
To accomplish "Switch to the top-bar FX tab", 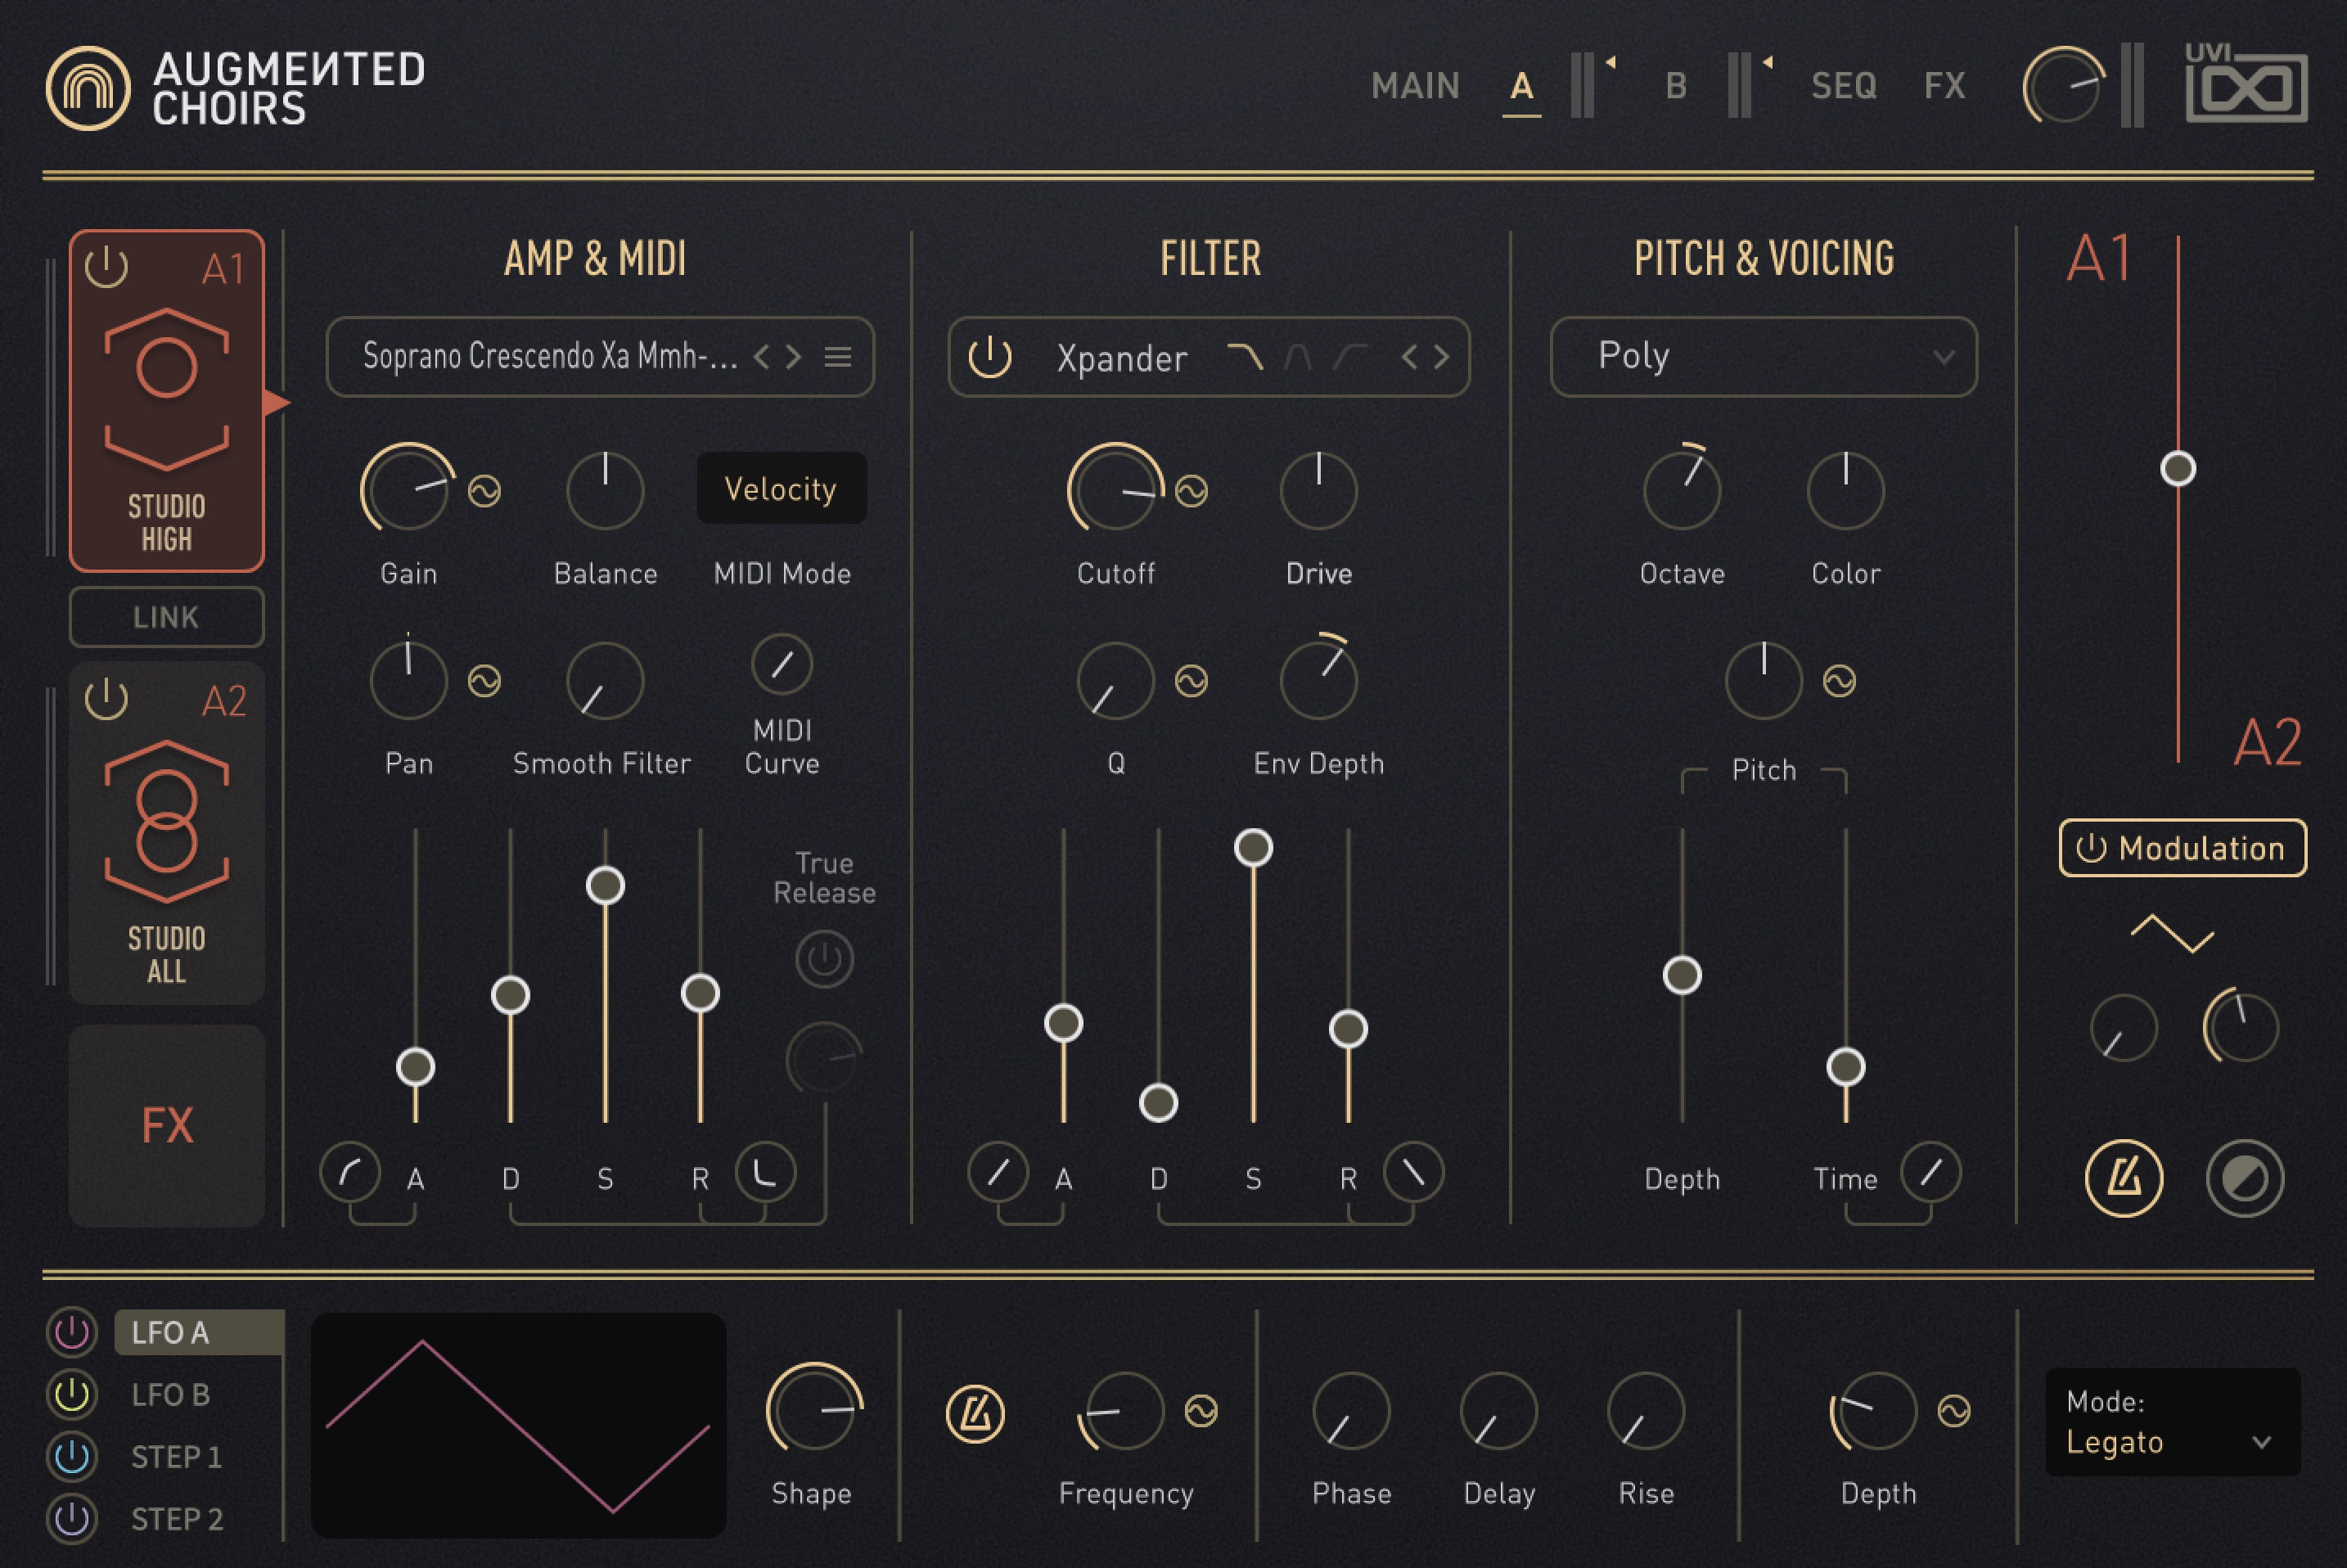I will tap(1944, 86).
